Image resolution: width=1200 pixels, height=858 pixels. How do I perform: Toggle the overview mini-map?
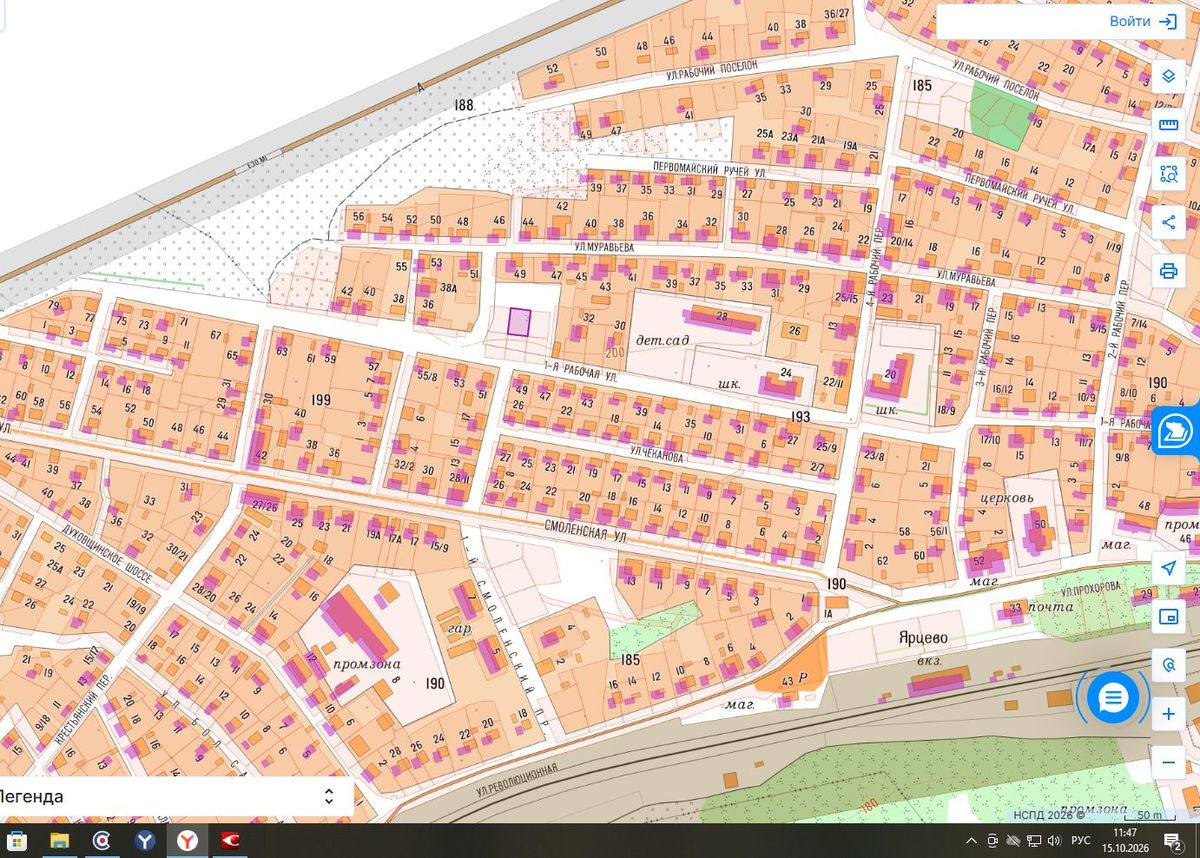[x=1168, y=617]
